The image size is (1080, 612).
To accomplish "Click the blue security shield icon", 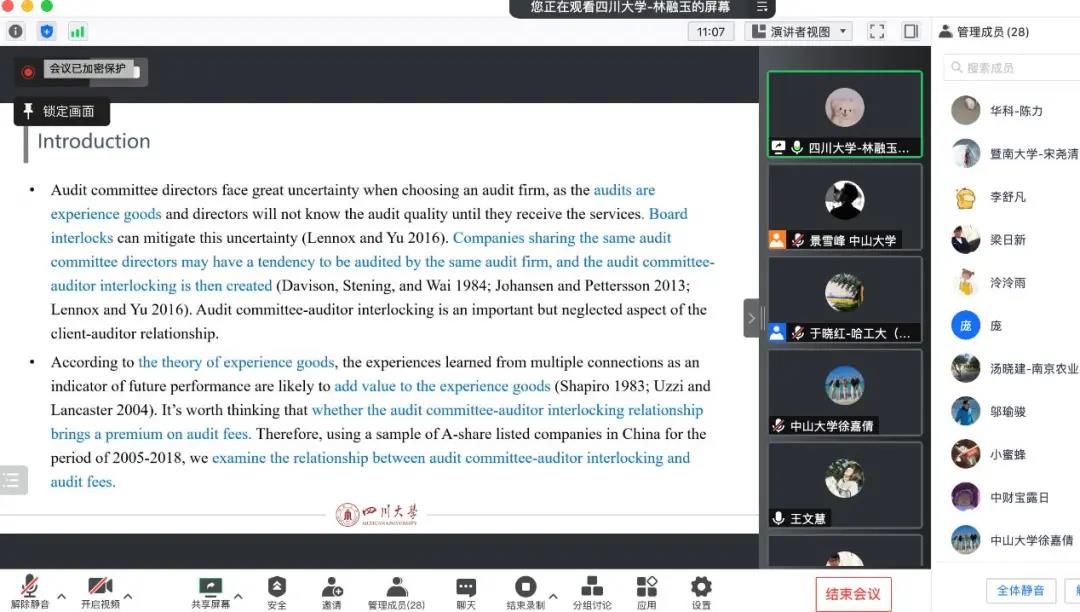I will (x=47, y=31).
